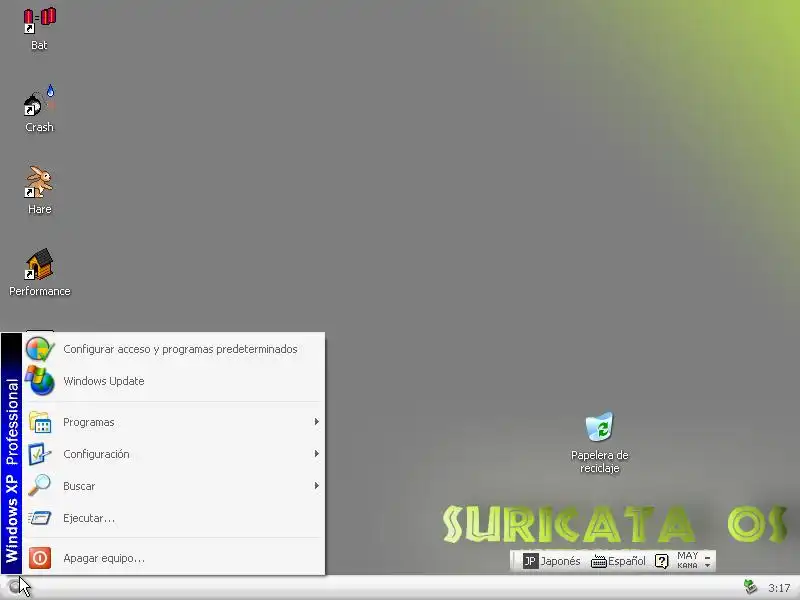Select the Configuración menu item
The width and height of the screenshot is (800, 600).
tap(173, 454)
